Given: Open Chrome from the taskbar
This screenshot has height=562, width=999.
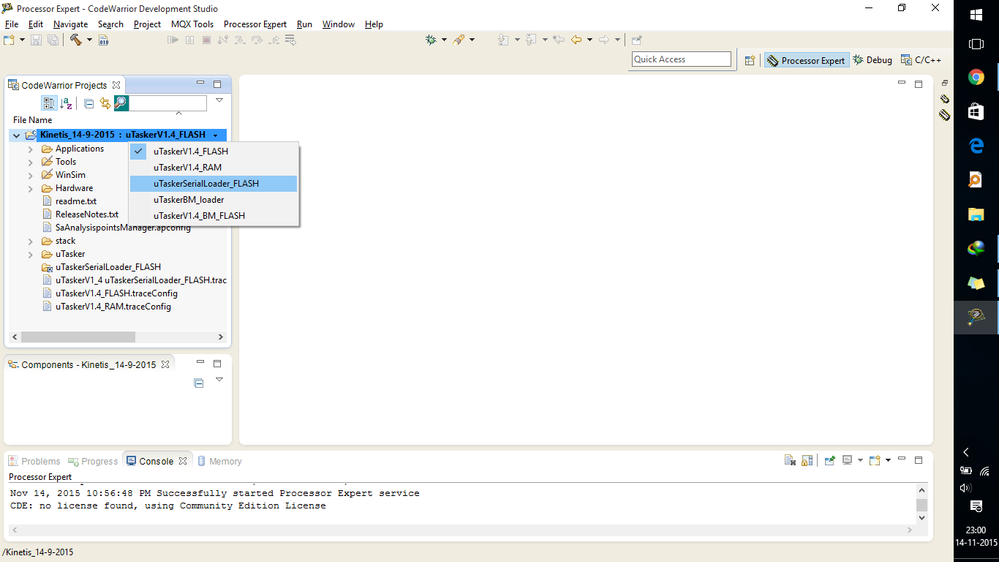Looking at the screenshot, I should [976, 77].
